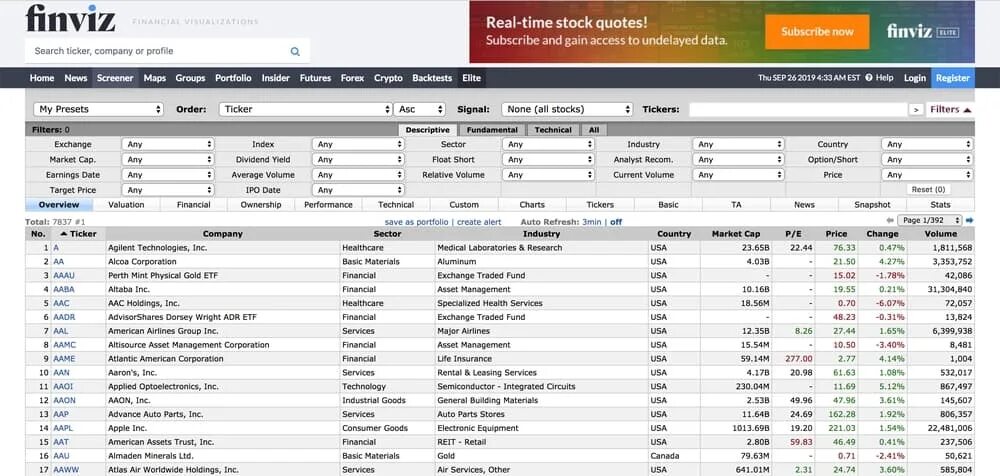Sort by the P/E column header

pyautogui.click(x=793, y=234)
